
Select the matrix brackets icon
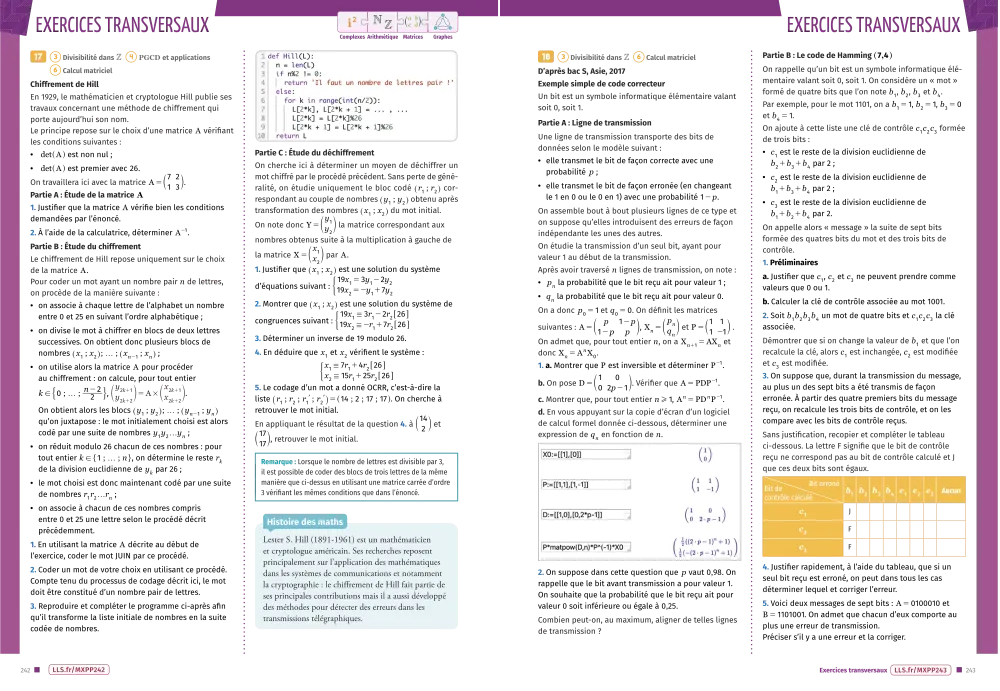point(412,21)
